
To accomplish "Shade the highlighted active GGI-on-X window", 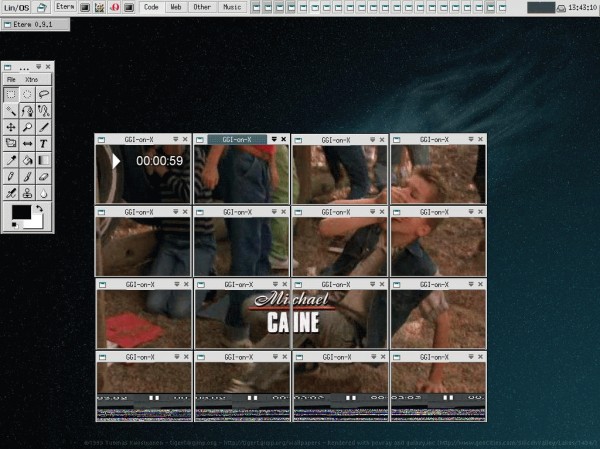I will coord(274,139).
